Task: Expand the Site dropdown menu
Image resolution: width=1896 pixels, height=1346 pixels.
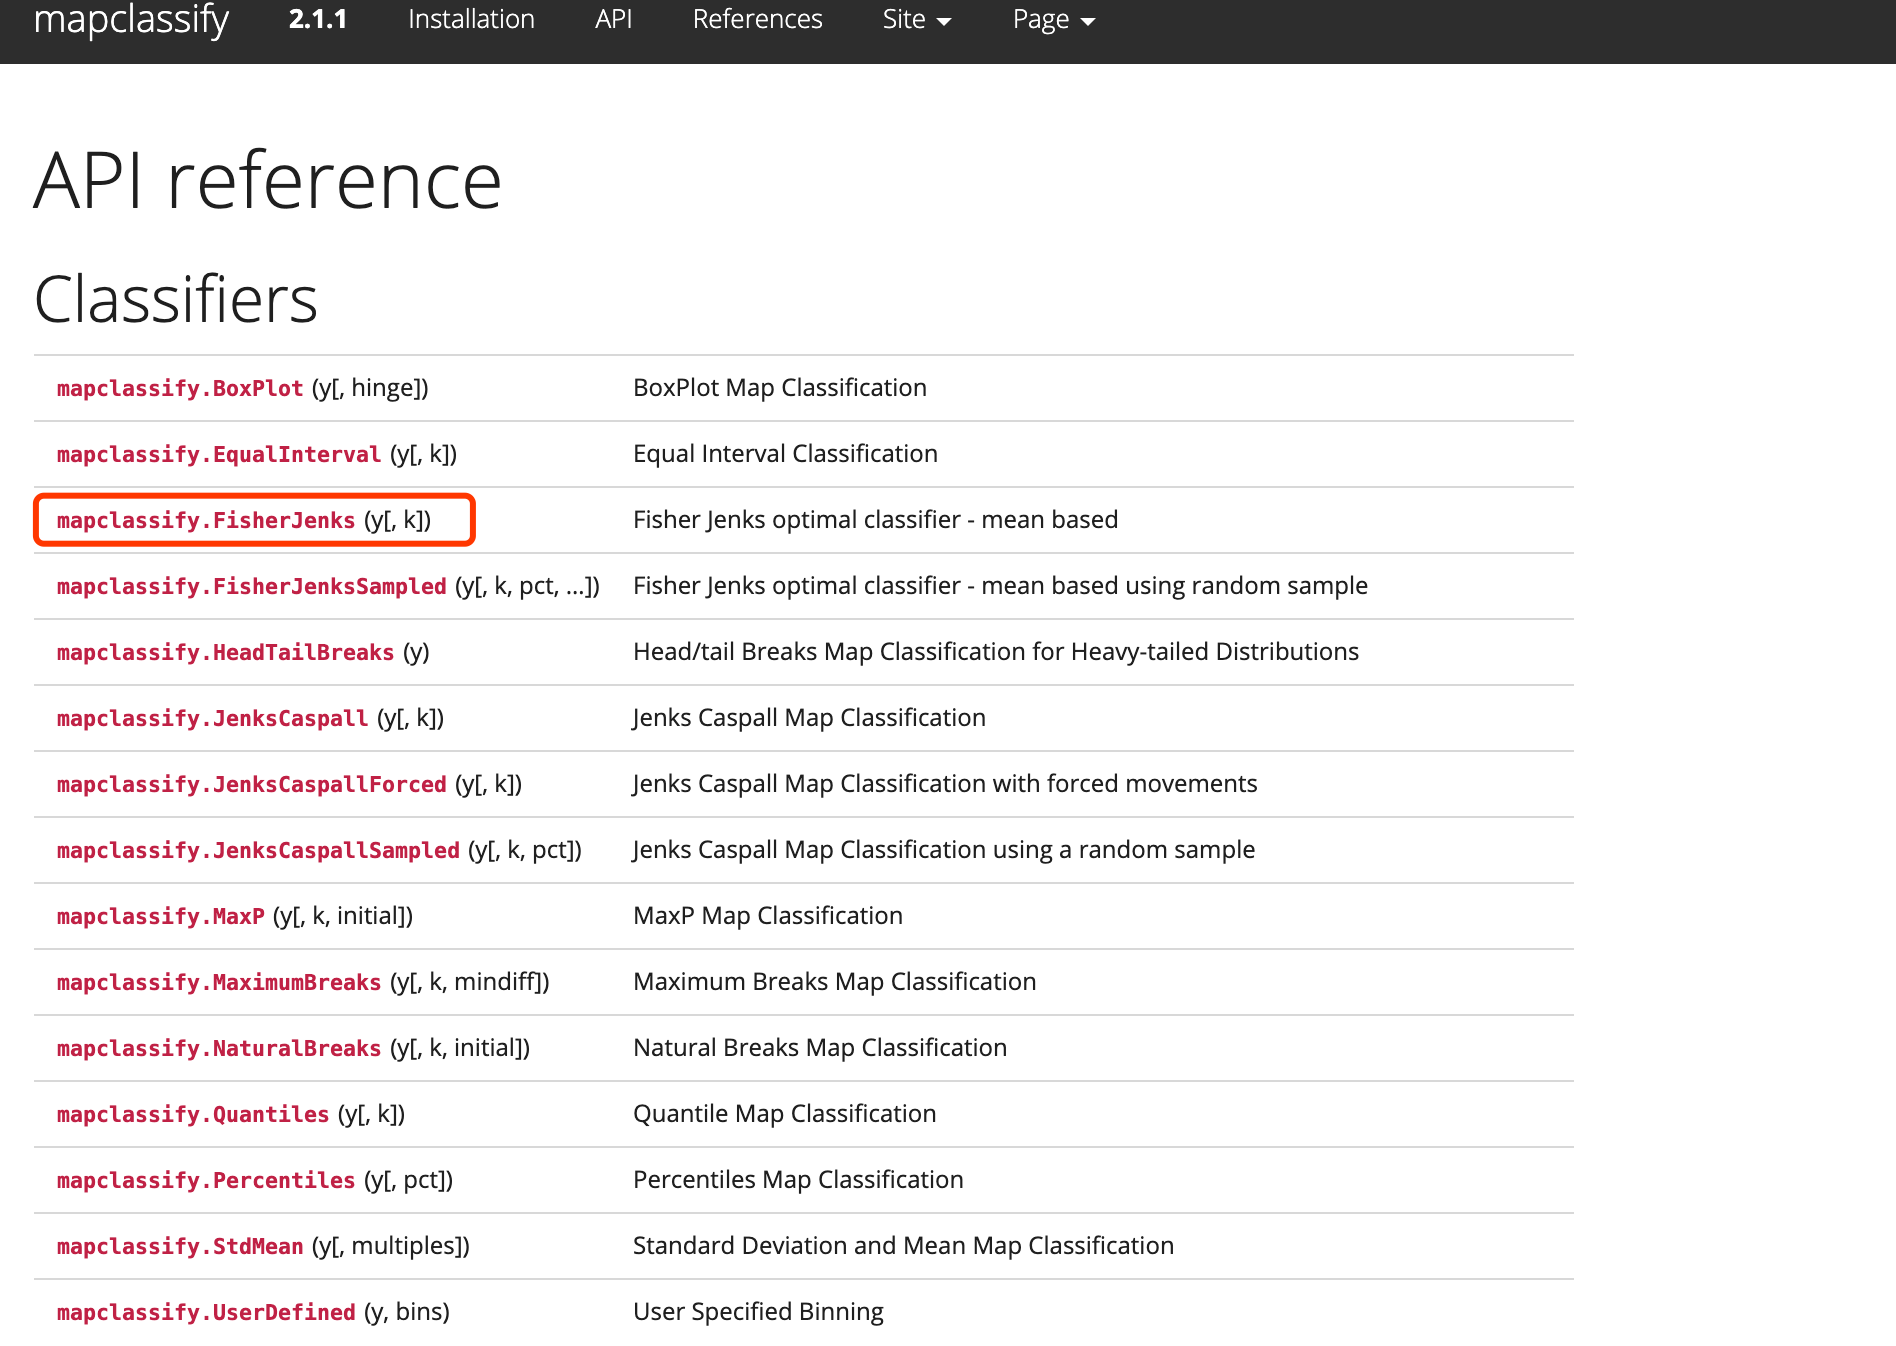Action: 915,19
